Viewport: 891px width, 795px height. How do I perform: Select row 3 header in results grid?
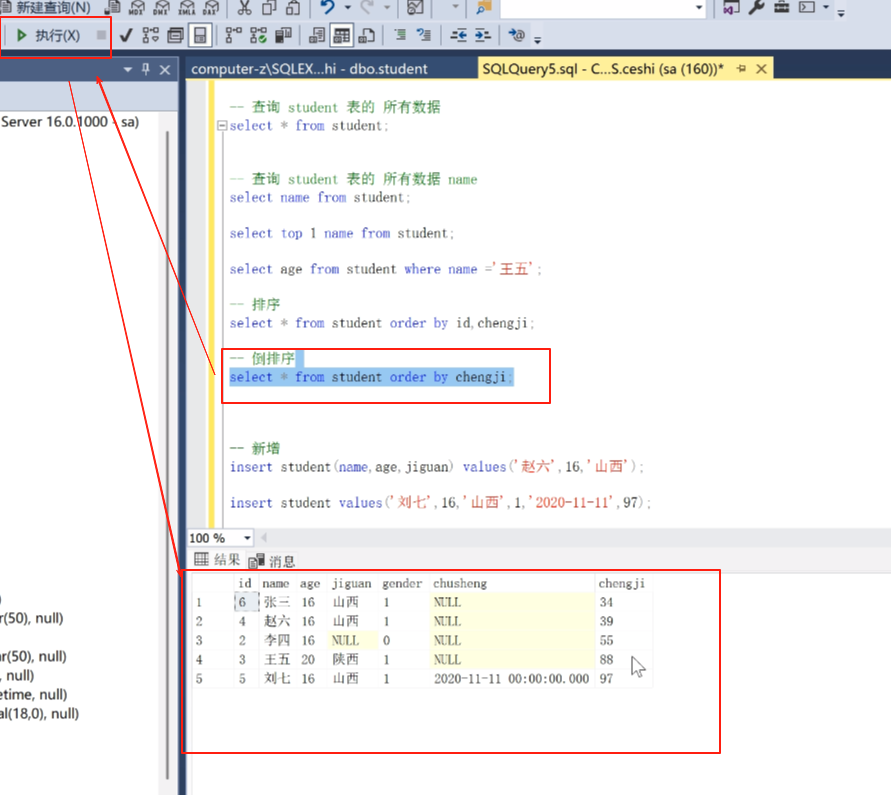point(213,640)
